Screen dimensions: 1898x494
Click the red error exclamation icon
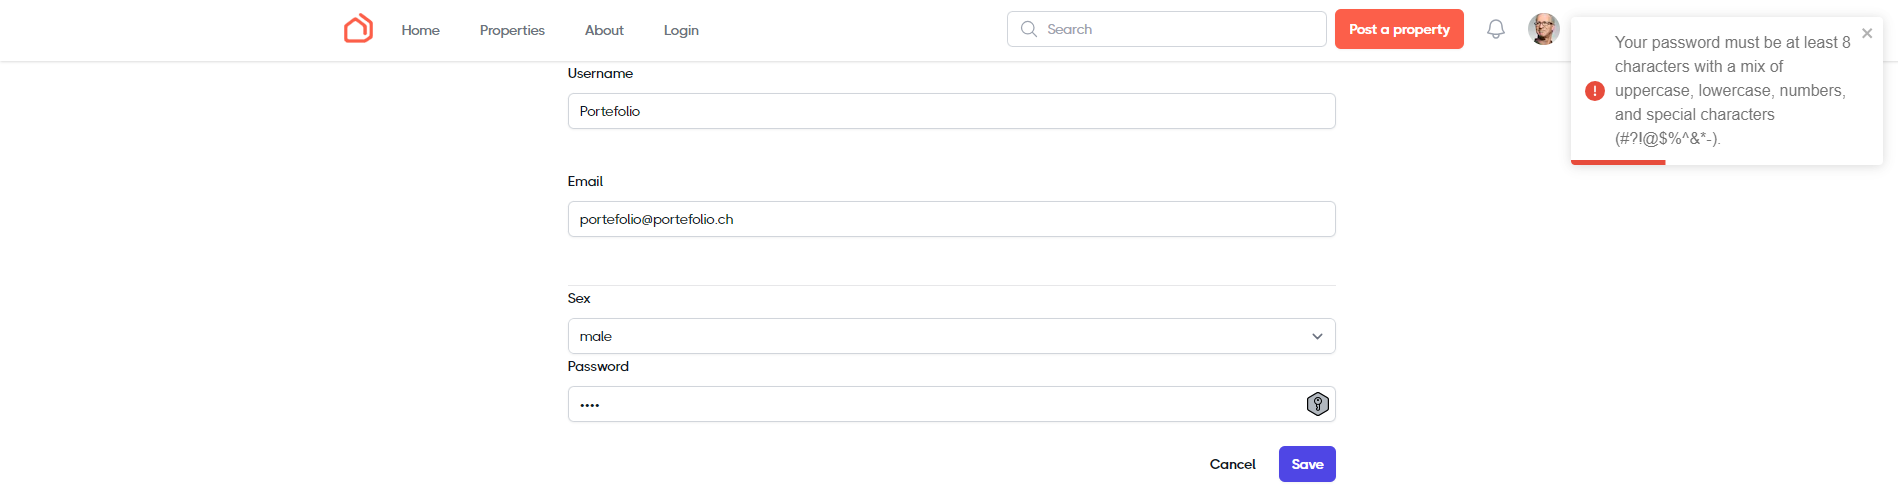(1594, 91)
